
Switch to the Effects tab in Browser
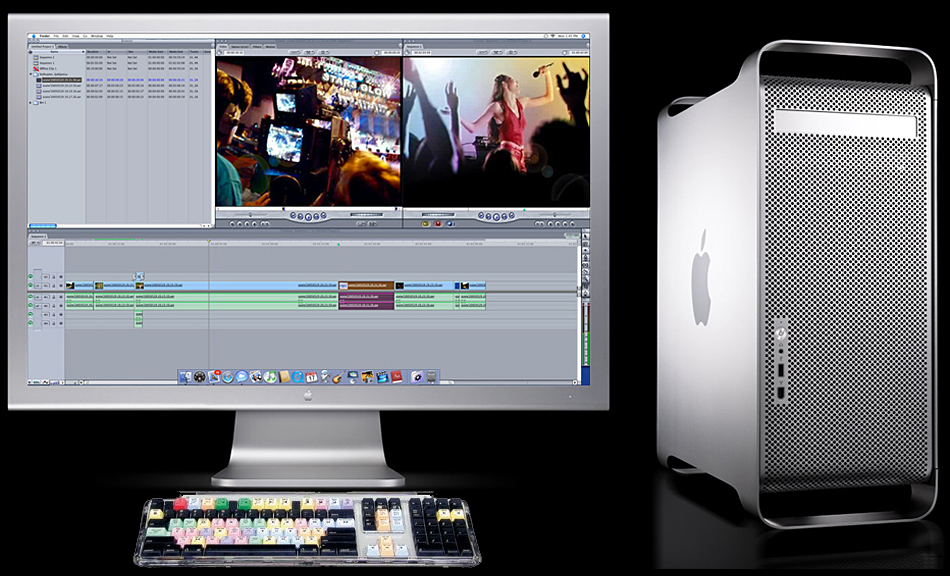click(x=62, y=47)
